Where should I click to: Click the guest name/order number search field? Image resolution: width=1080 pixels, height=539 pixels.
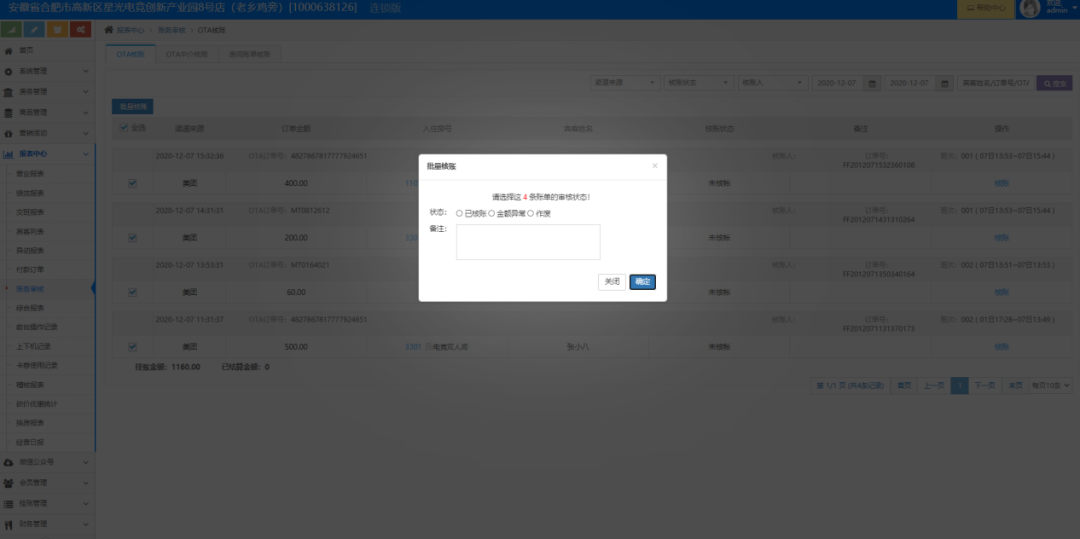point(996,83)
